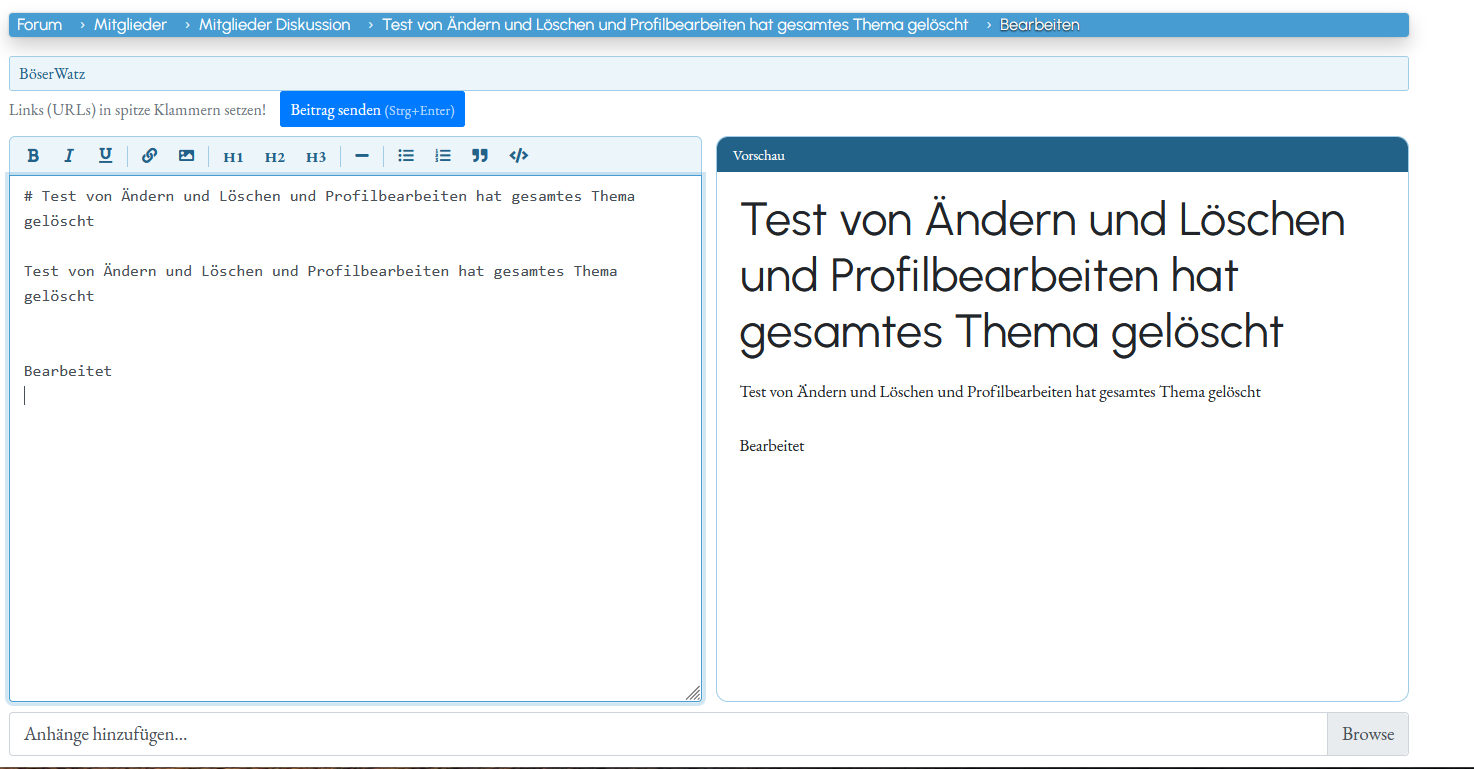Insert horizontal rule line
Viewport: 1474px width, 769px height.
[362, 156]
